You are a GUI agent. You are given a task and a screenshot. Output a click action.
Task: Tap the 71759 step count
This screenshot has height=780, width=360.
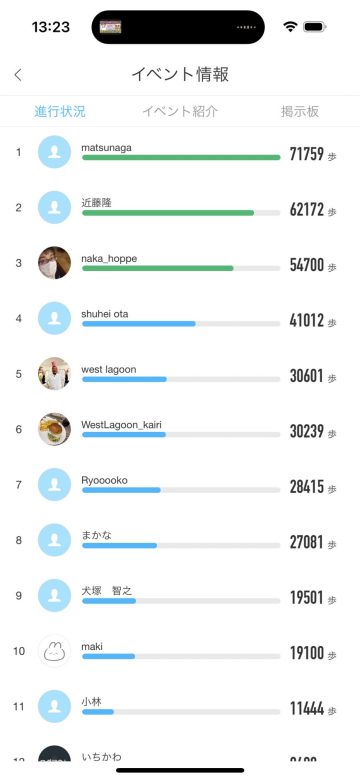coord(307,154)
